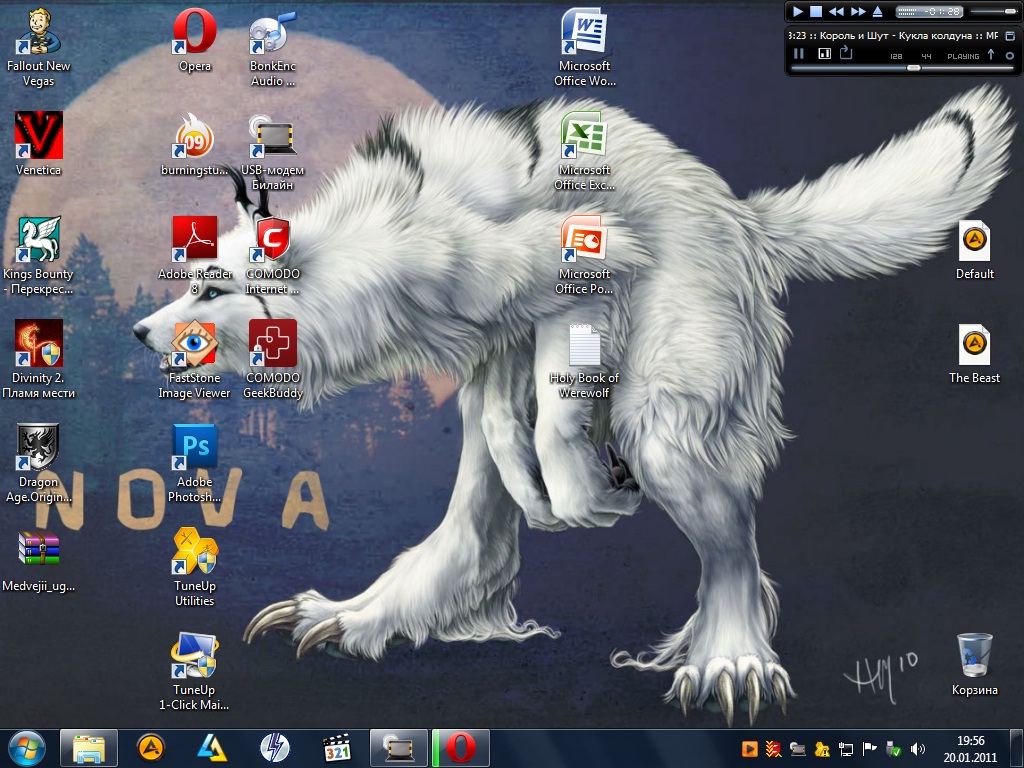Click the remaining time display -0:28
1024x768 pixels.
click(x=930, y=11)
